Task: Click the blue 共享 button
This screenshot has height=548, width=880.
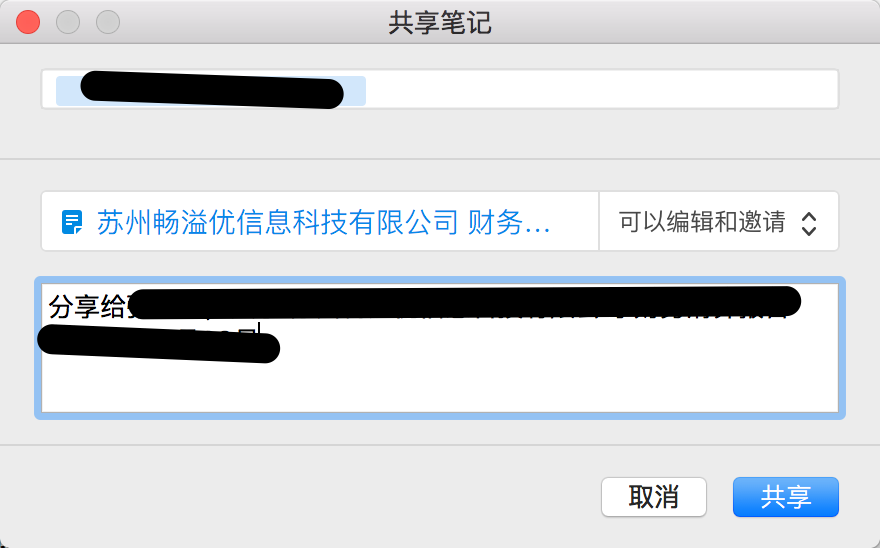Action: pos(786,497)
